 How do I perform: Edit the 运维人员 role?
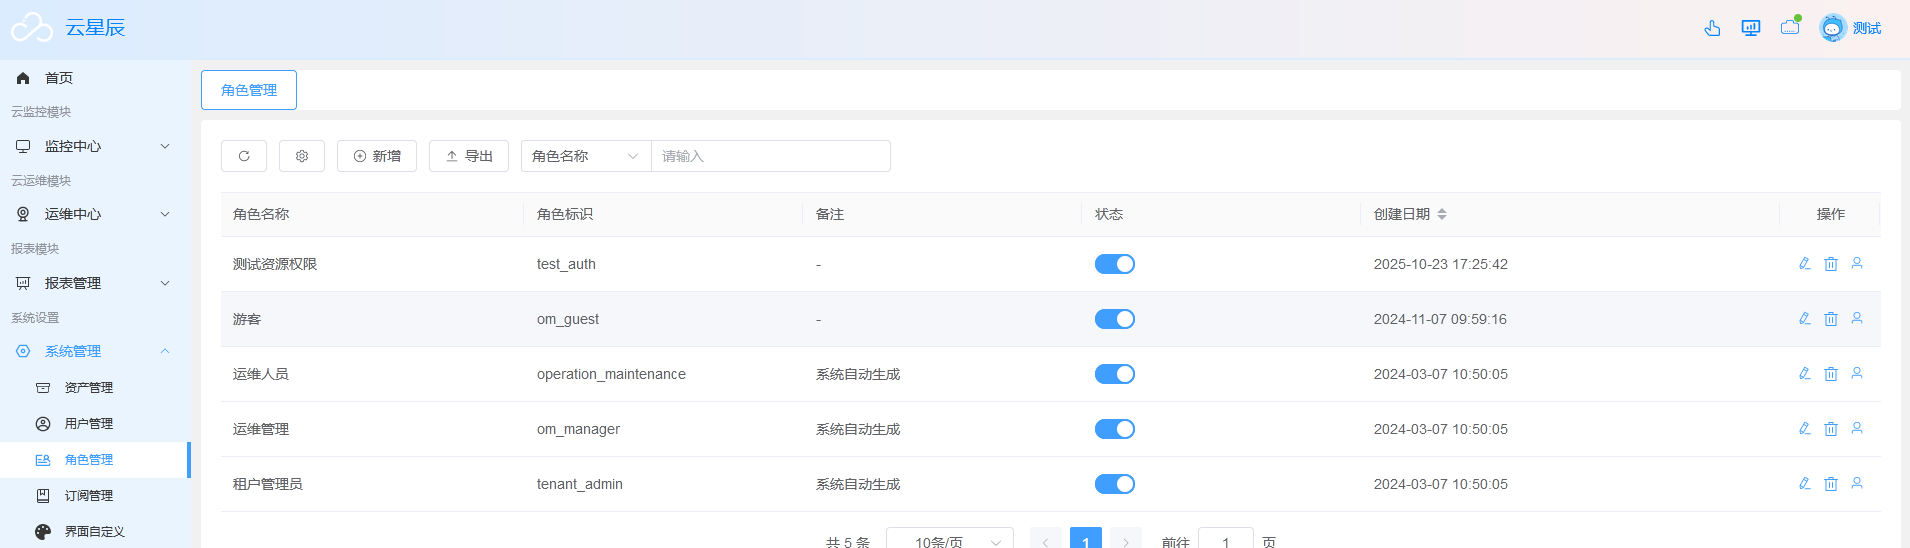pos(1805,374)
